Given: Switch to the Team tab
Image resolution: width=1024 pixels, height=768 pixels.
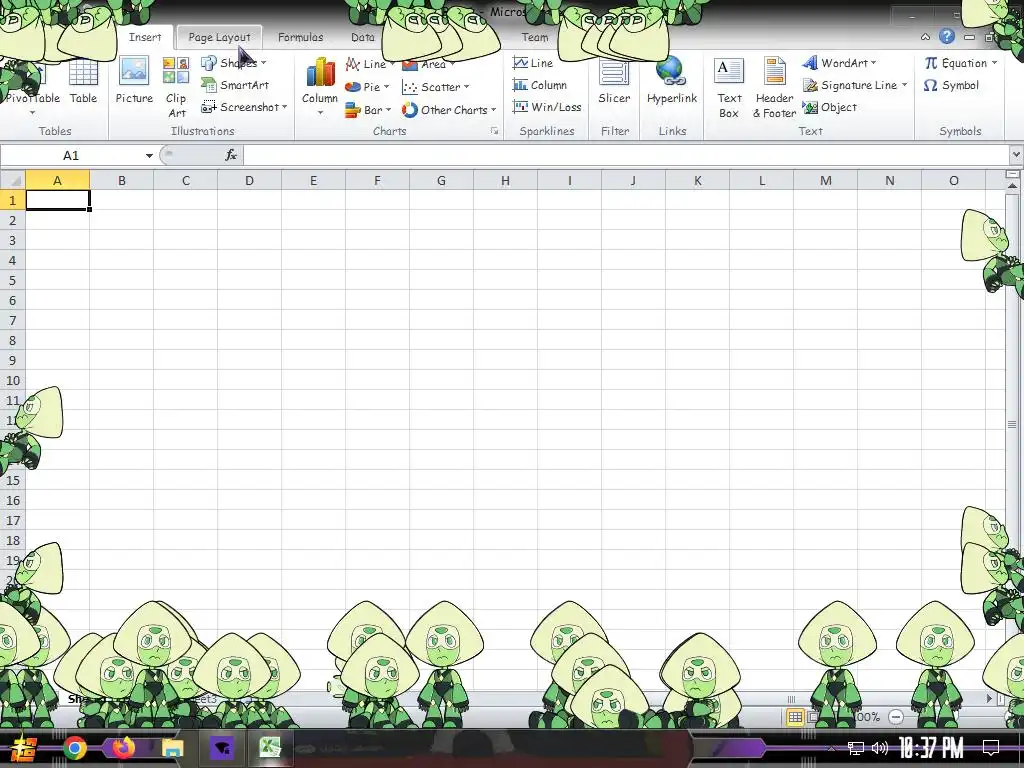Looking at the screenshot, I should point(535,37).
